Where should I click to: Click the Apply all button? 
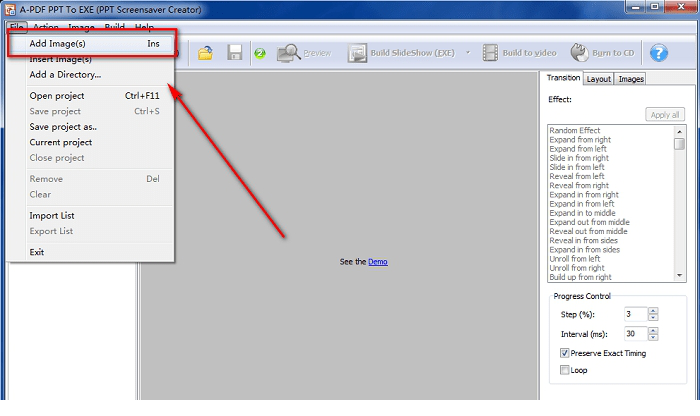(665, 115)
